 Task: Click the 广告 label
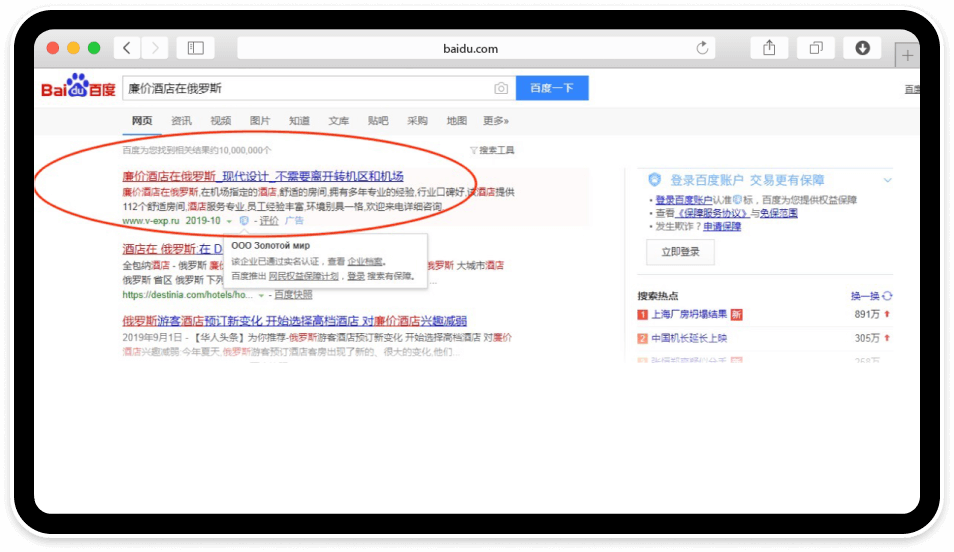point(294,220)
